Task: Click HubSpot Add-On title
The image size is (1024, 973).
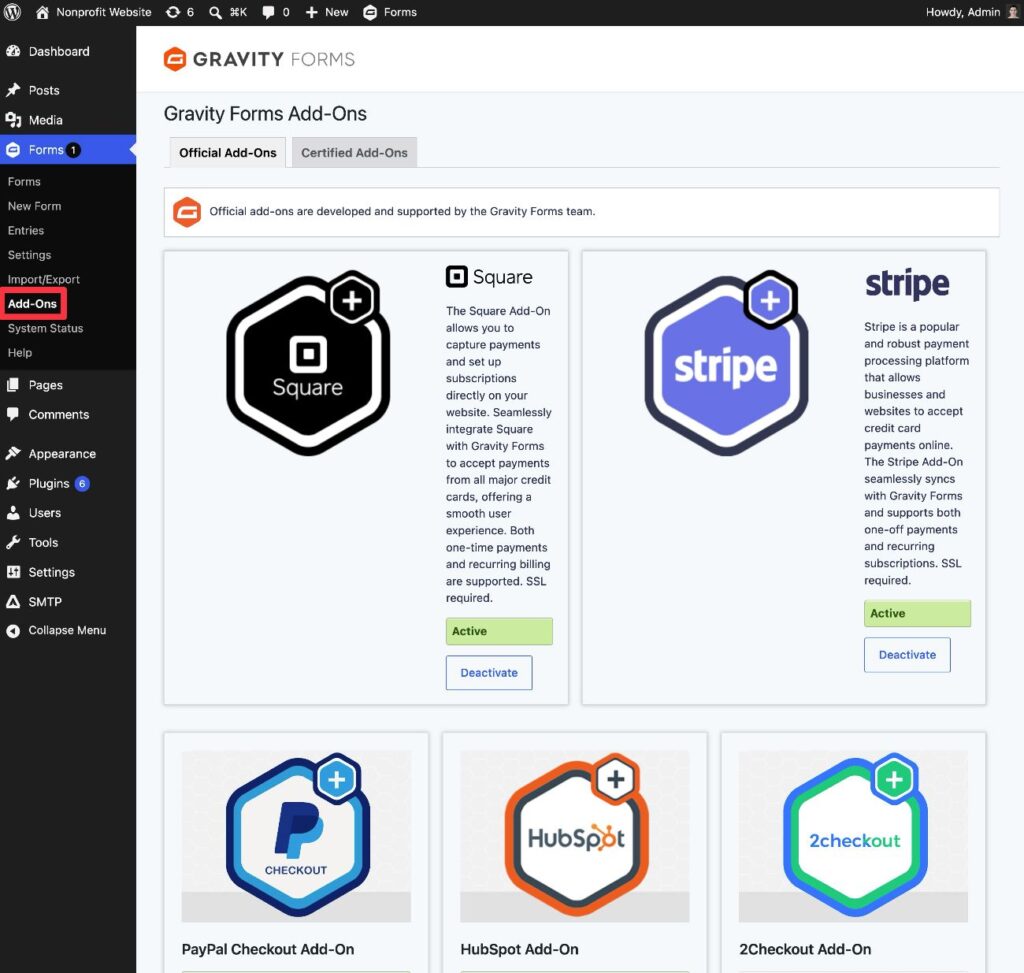Action: click(519, 949)
